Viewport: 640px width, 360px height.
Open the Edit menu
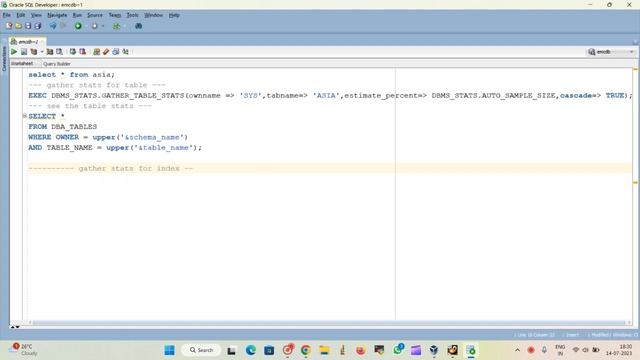click(x=21, y=15)
